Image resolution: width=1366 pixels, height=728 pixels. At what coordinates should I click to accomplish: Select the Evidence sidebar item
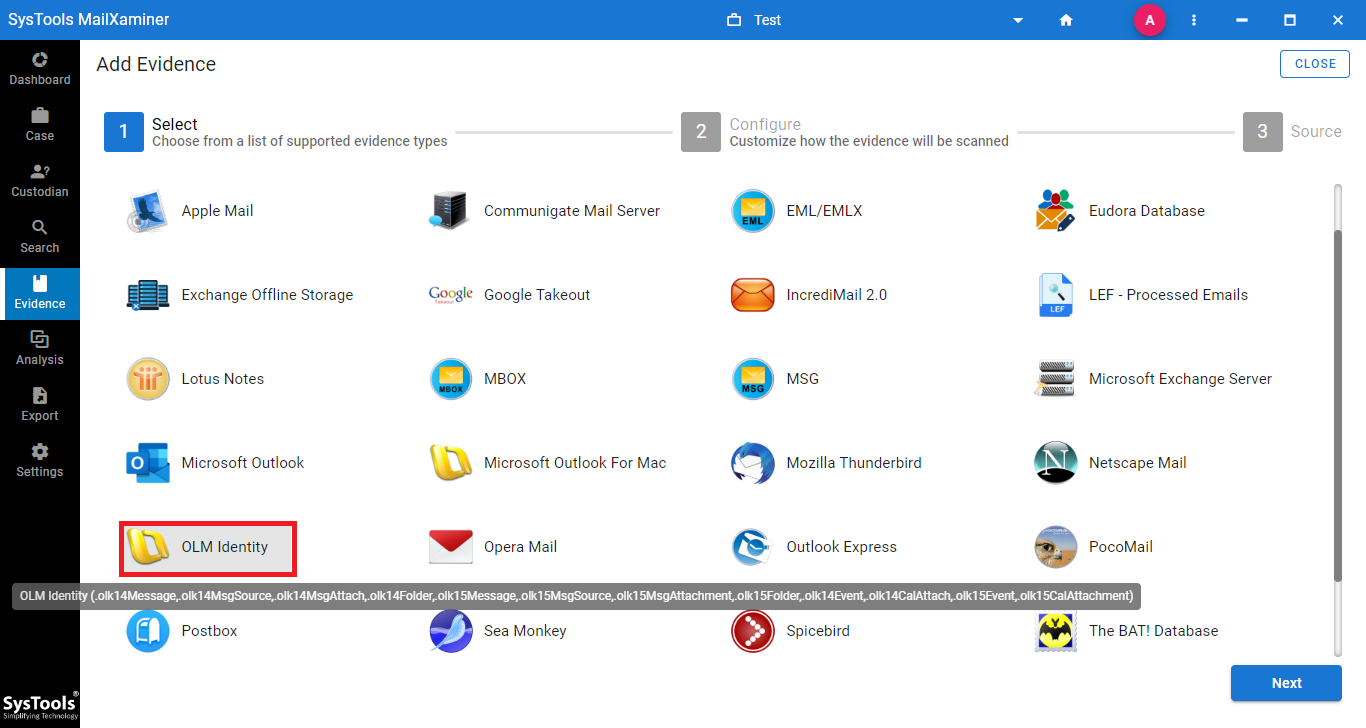[40, 292]
